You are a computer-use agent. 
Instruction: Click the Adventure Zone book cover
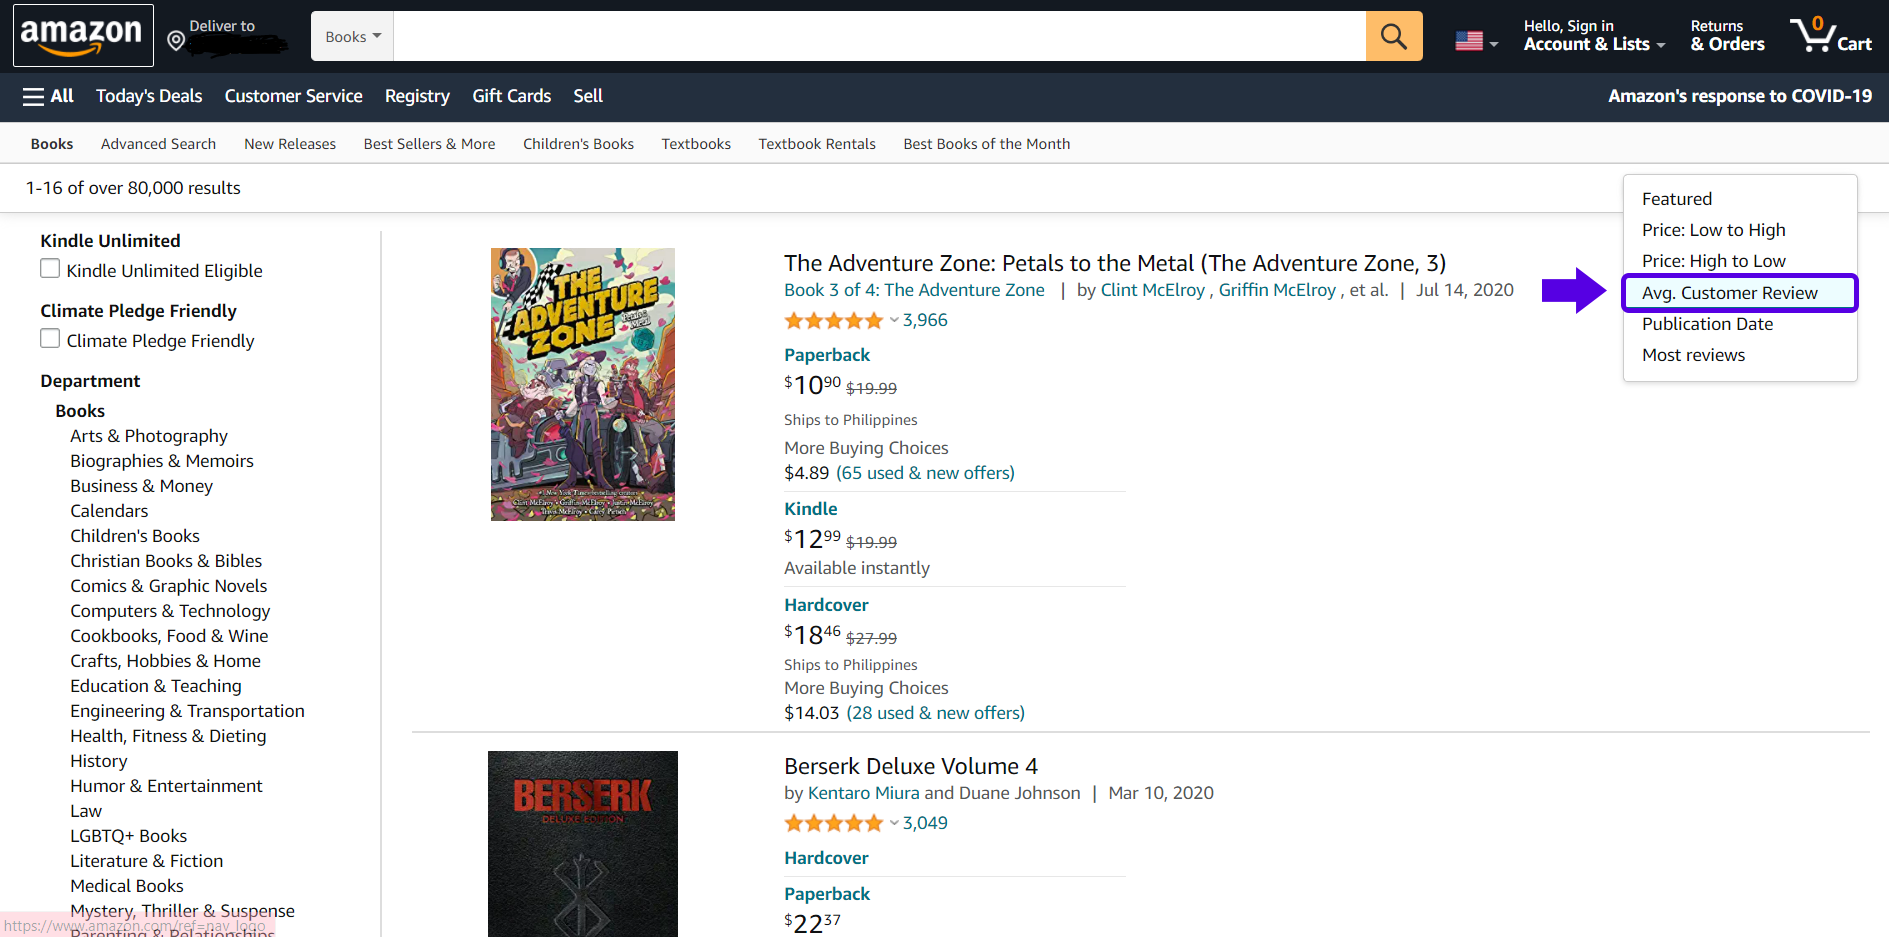coord(583,384)
